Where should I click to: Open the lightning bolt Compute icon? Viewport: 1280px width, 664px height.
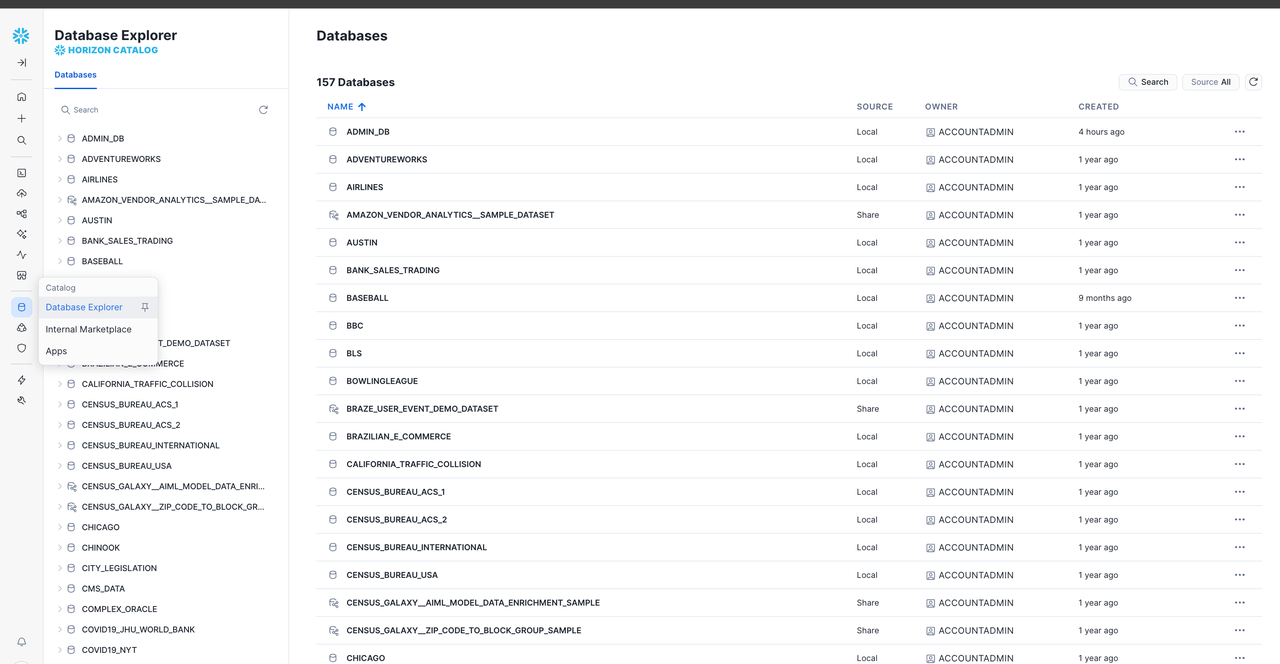(21, 380)
